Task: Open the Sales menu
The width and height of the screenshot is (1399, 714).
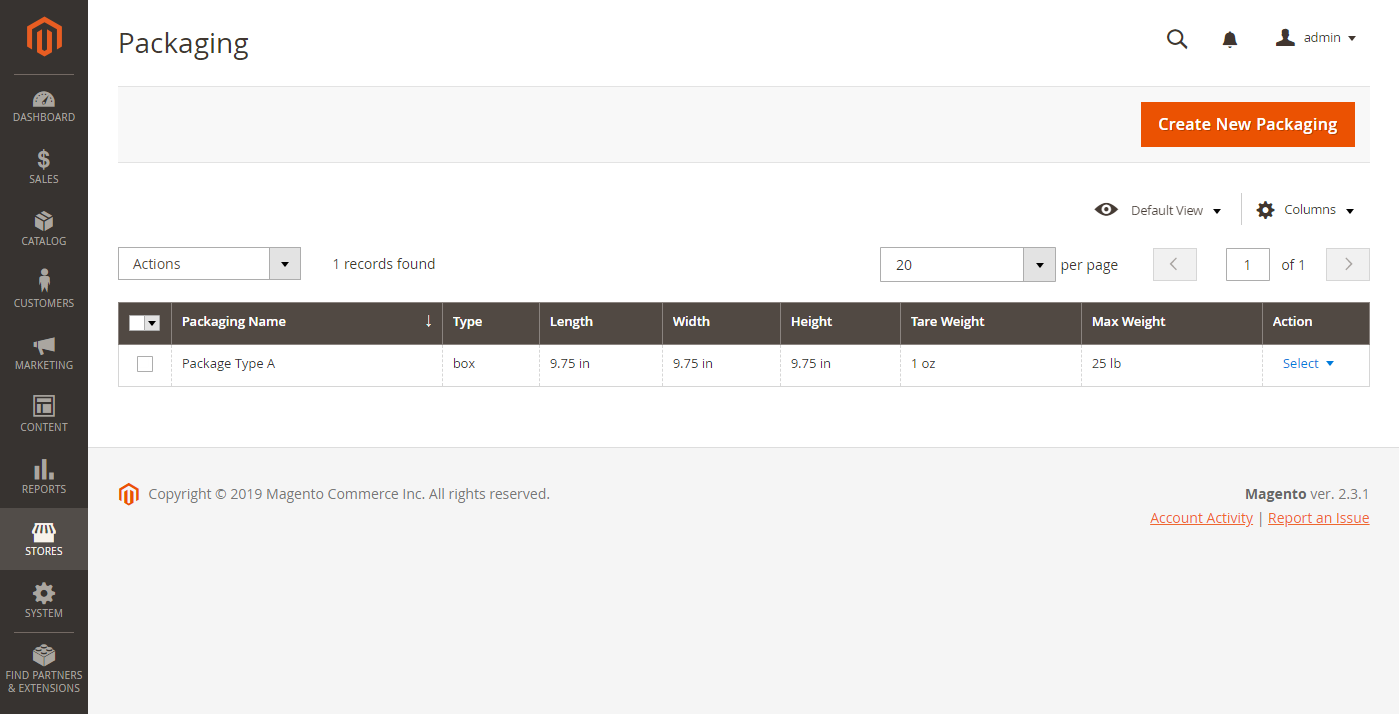Action: pos(44,168)
